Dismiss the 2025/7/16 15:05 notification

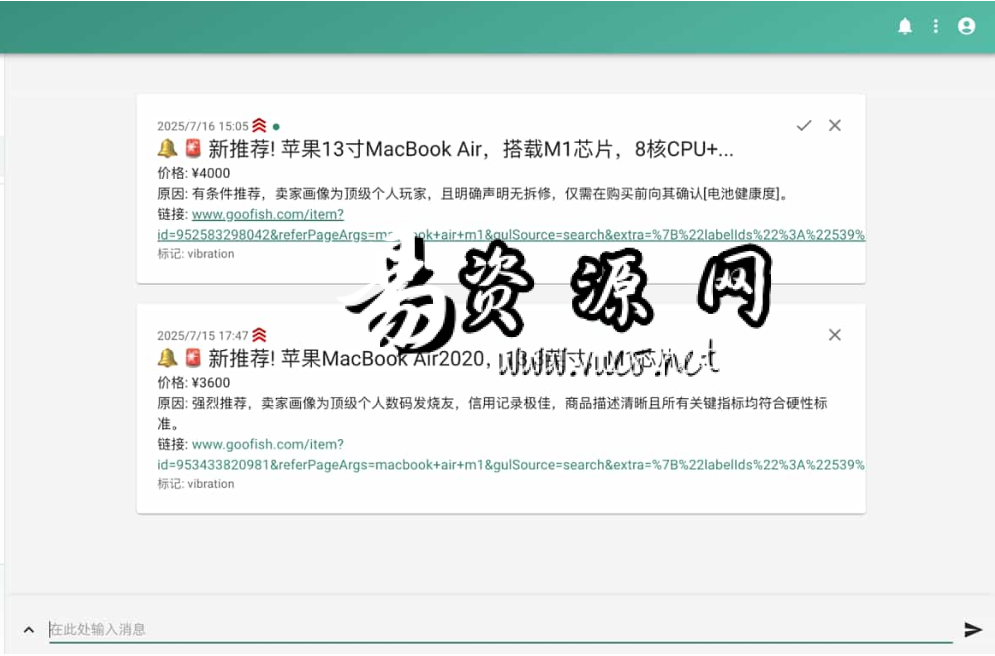[x=834, y=126]
